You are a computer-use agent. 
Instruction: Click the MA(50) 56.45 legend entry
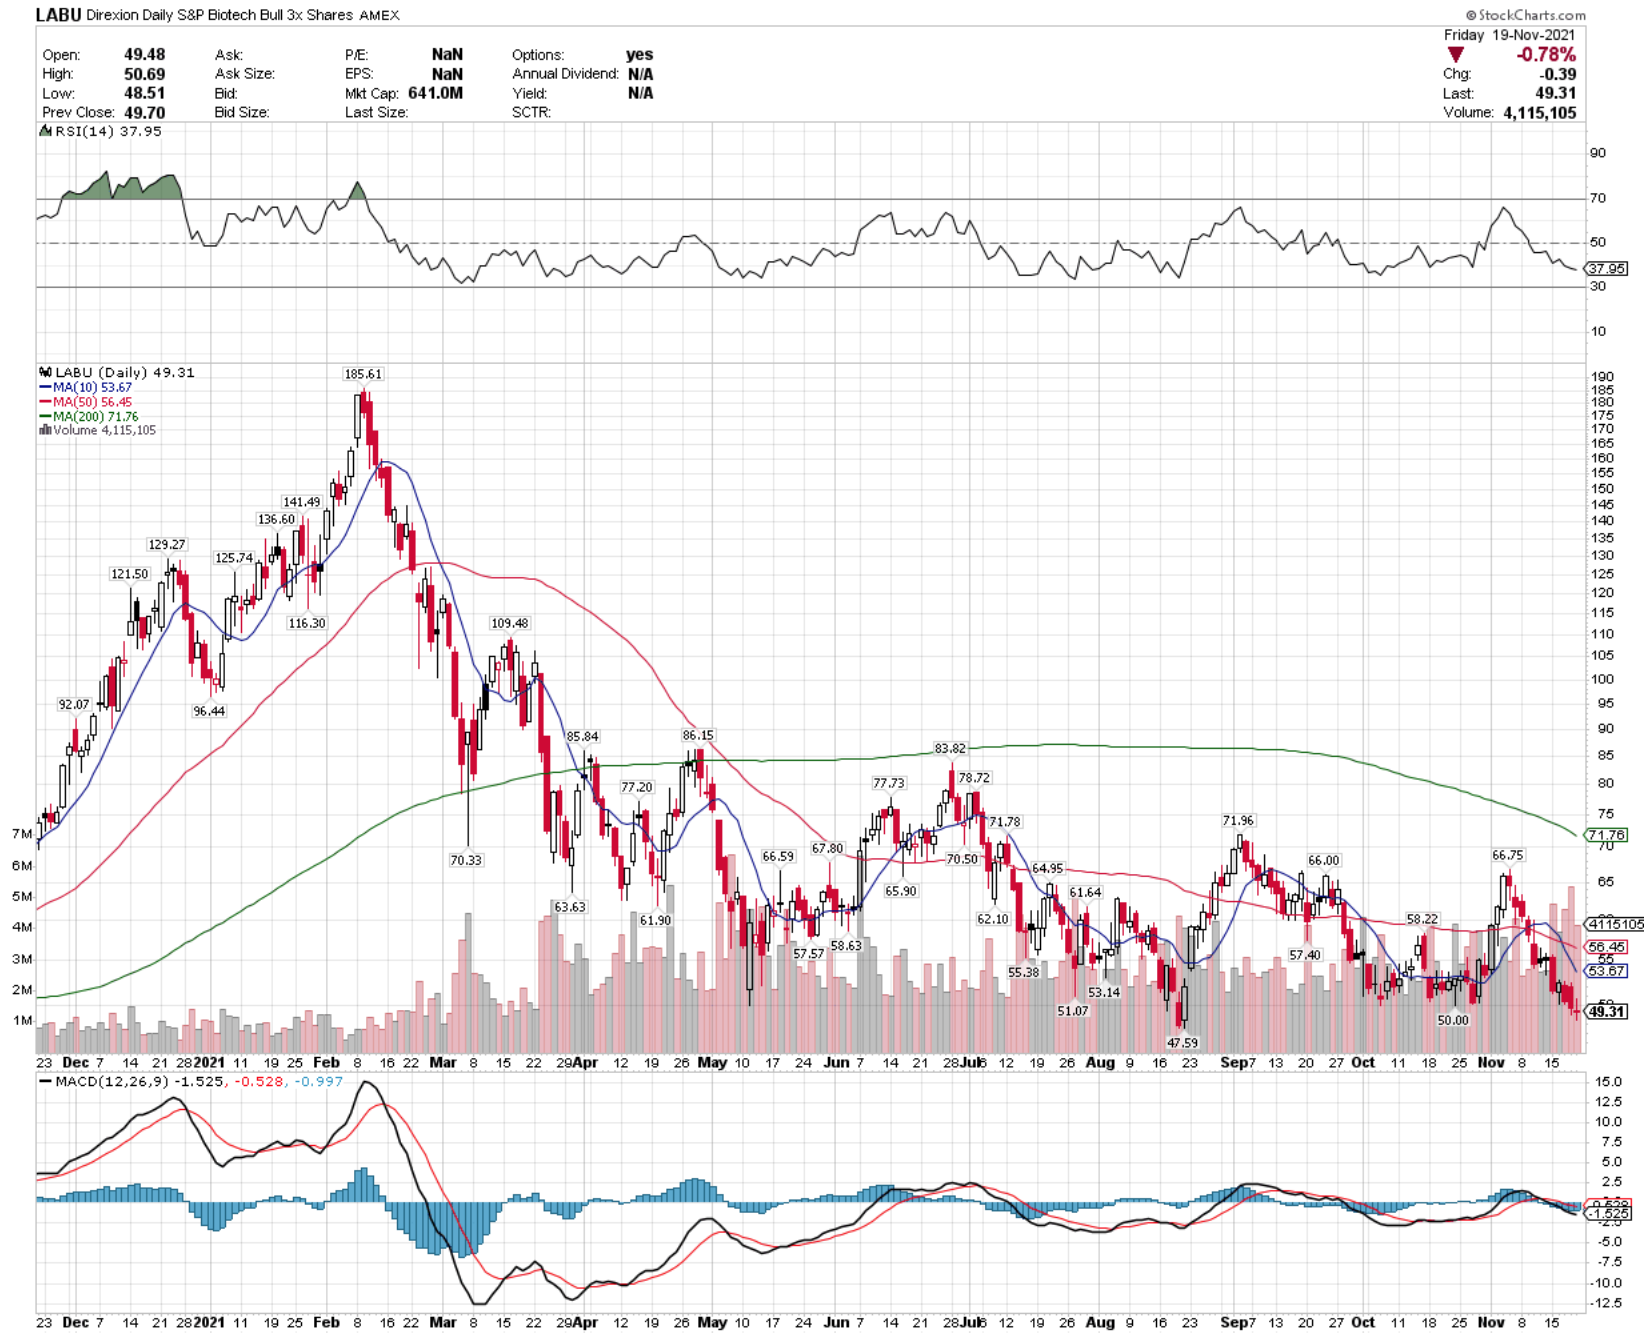coord(86,402)
